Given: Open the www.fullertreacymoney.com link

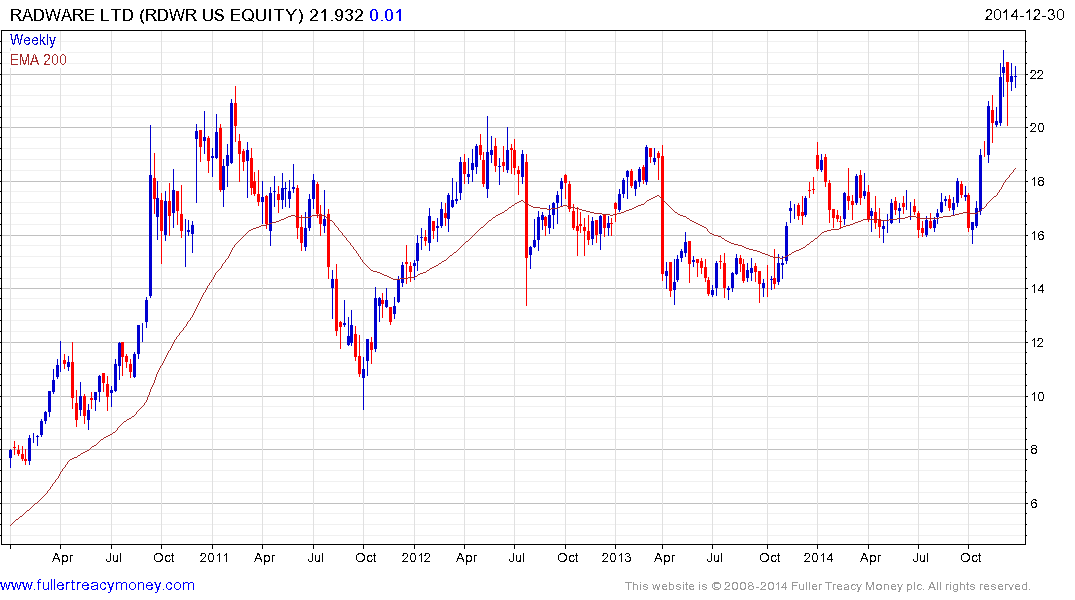Looking at the screenshot, I should [97, 586].
